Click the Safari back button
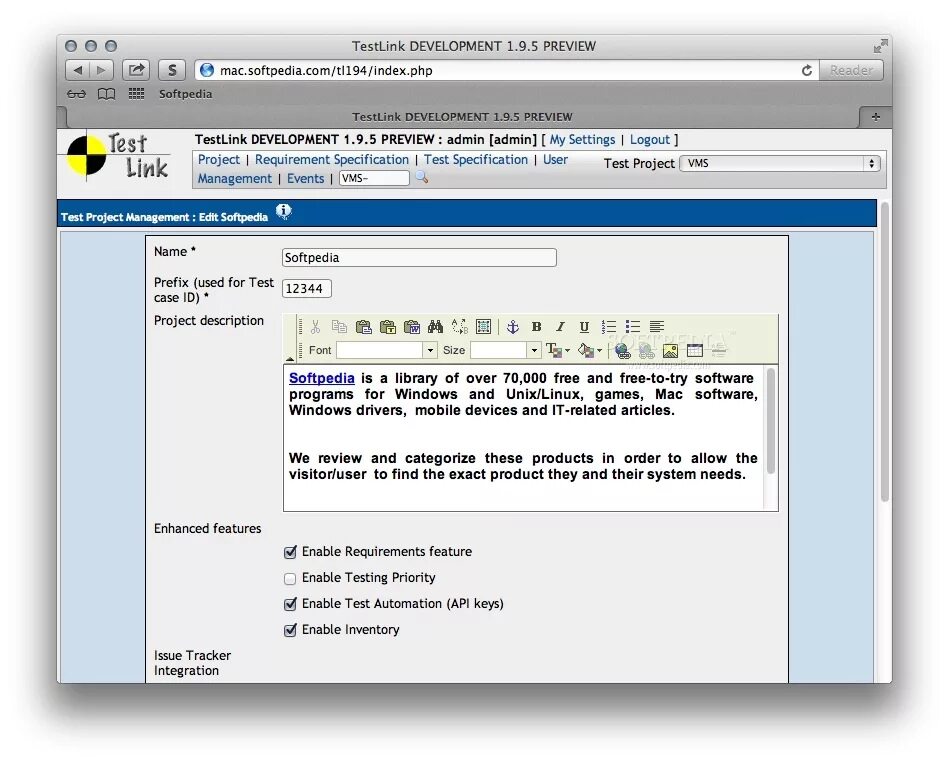Viewport: 949px width, 762px height. tap(78, 70)
